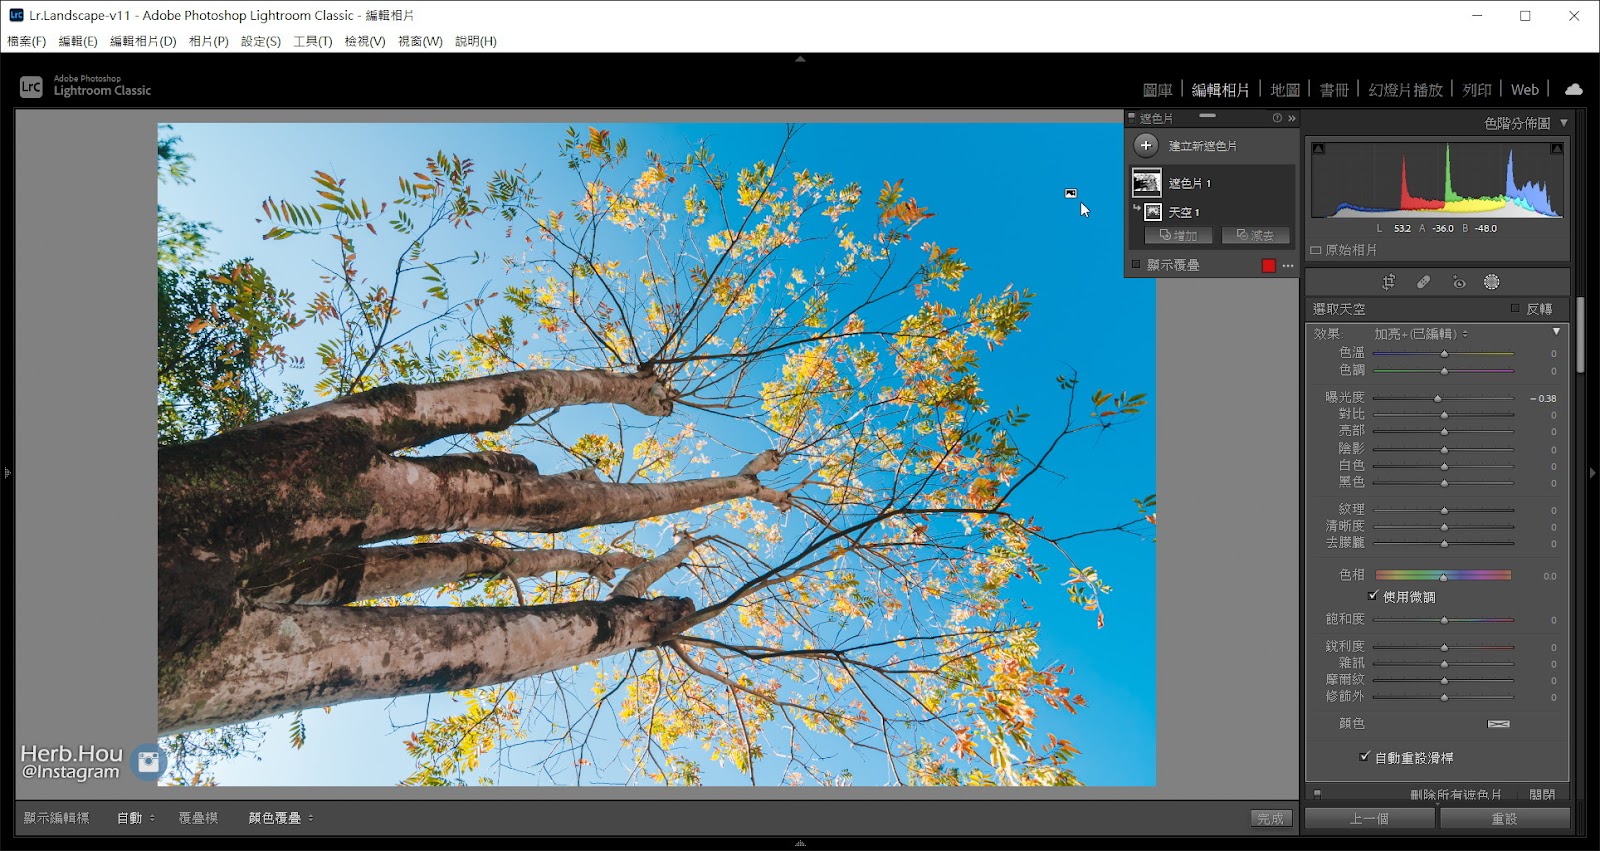Switch to the 圖庫 Library module

click(1158, 90)
